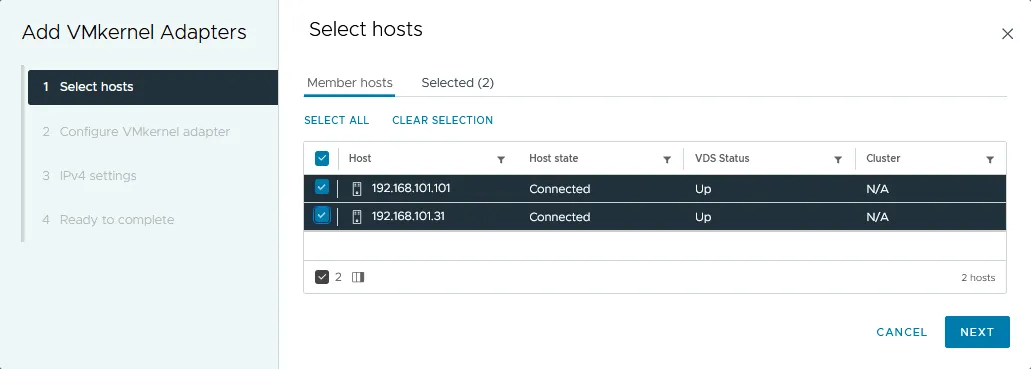Click the VDS Status column header
The width and height of the screenshot is (1031, 369).
pyautogui.click(x=722, y=159)
